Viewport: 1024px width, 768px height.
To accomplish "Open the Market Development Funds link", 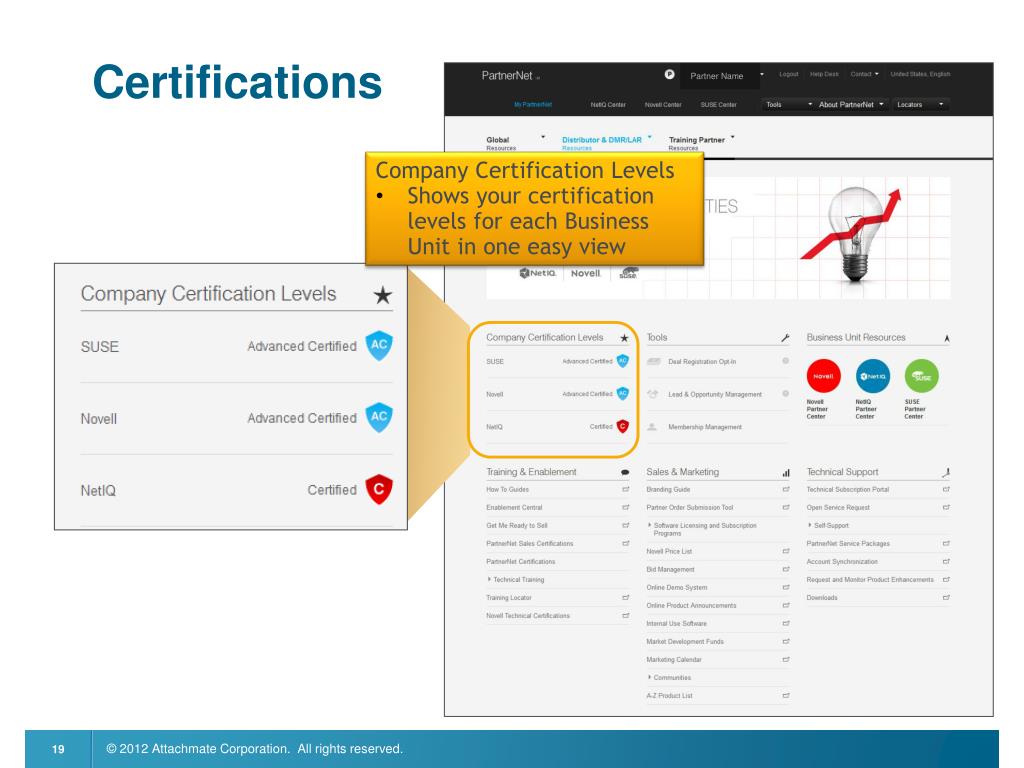I will 685,642.
